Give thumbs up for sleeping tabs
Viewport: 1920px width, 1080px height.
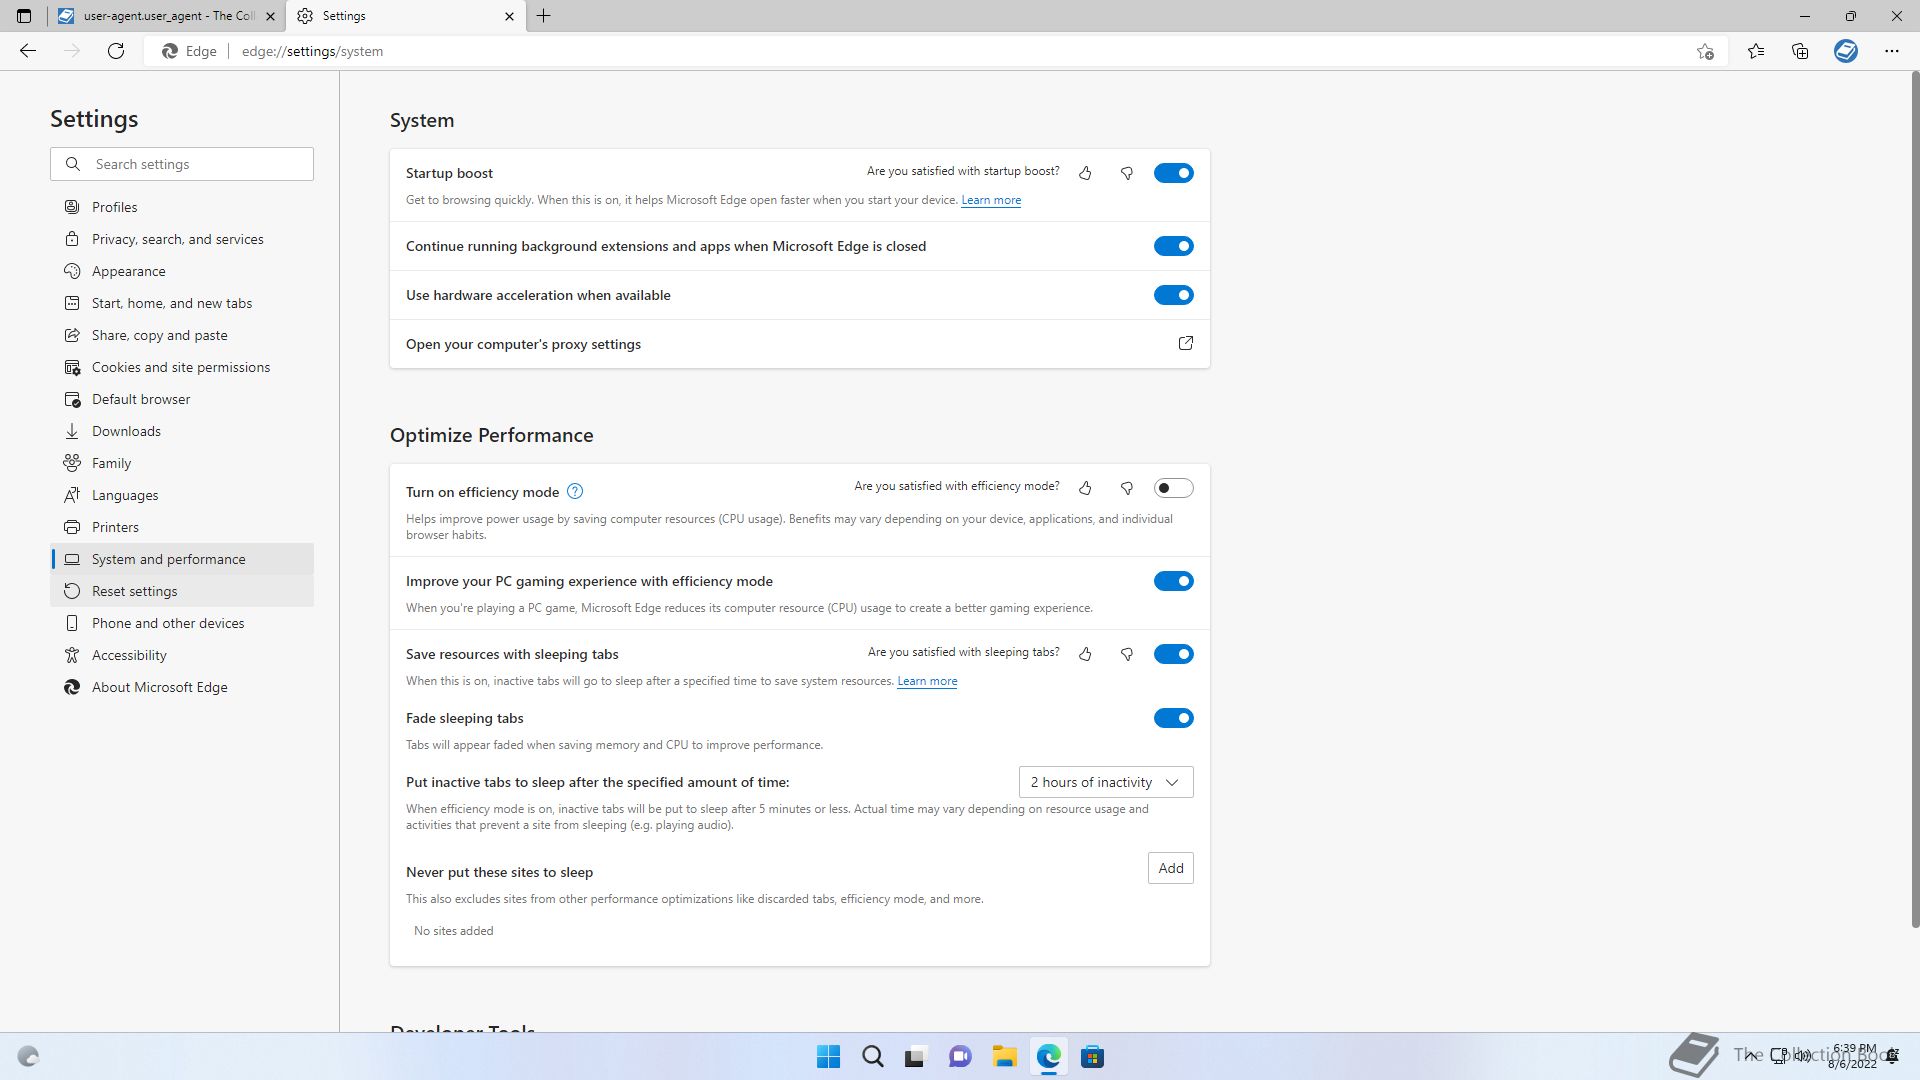pyautogui.click(x=1085, y=654)
